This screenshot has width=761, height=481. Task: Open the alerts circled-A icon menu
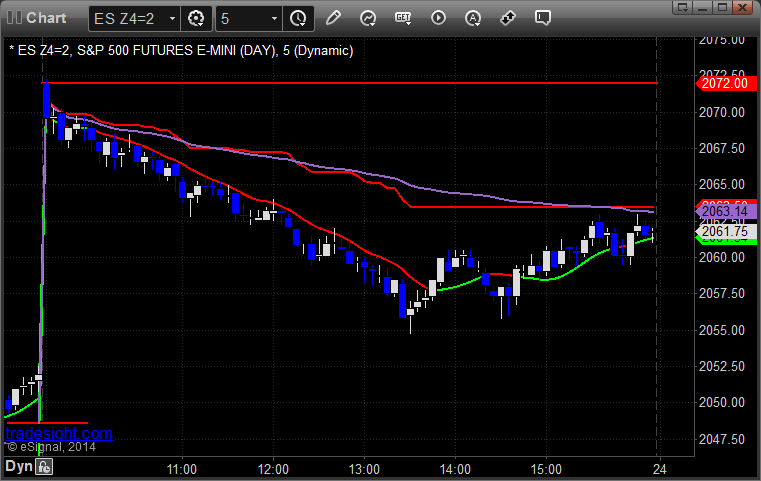(473, 18)
